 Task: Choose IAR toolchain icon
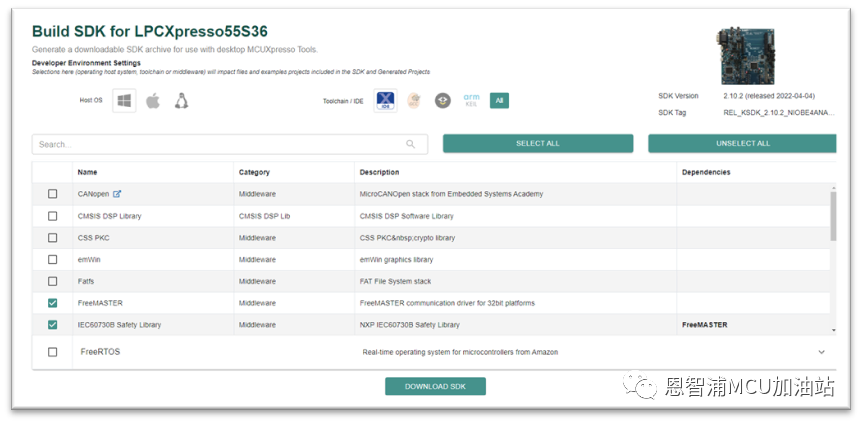pos(443,101)
